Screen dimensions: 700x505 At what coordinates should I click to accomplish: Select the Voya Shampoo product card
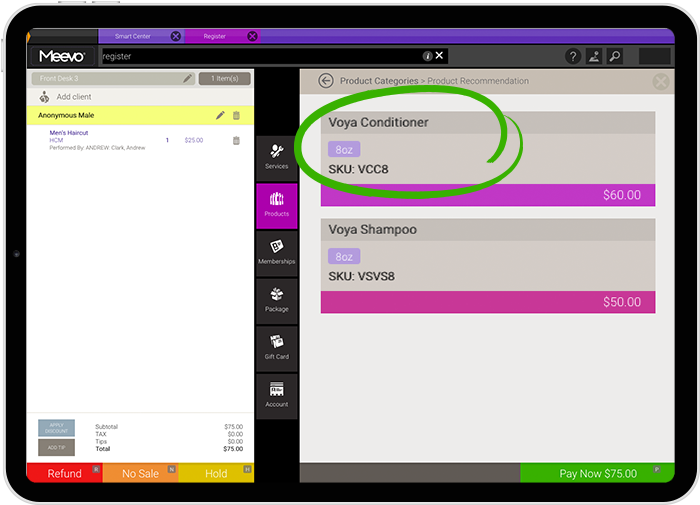[x=487, y=265]
